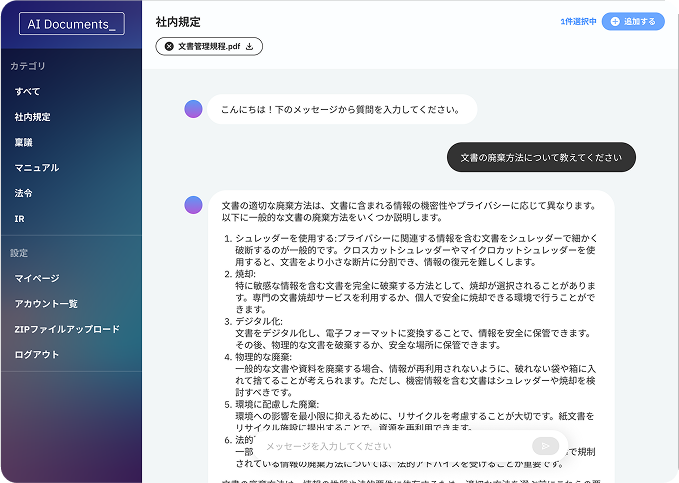Select the 社内規定 category
The width and height of the screenshot is (679, 483).
[x=32, y=117]
